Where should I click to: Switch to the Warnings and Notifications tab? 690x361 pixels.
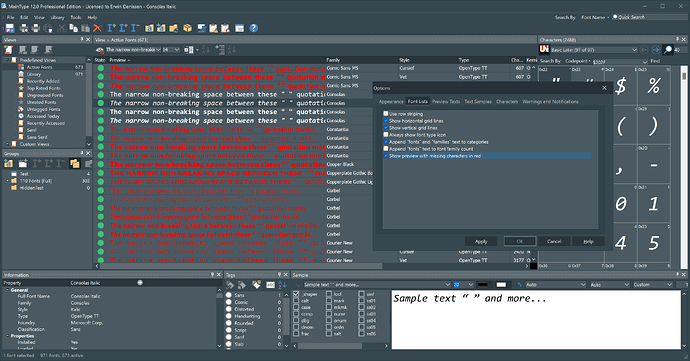[550, 102]
